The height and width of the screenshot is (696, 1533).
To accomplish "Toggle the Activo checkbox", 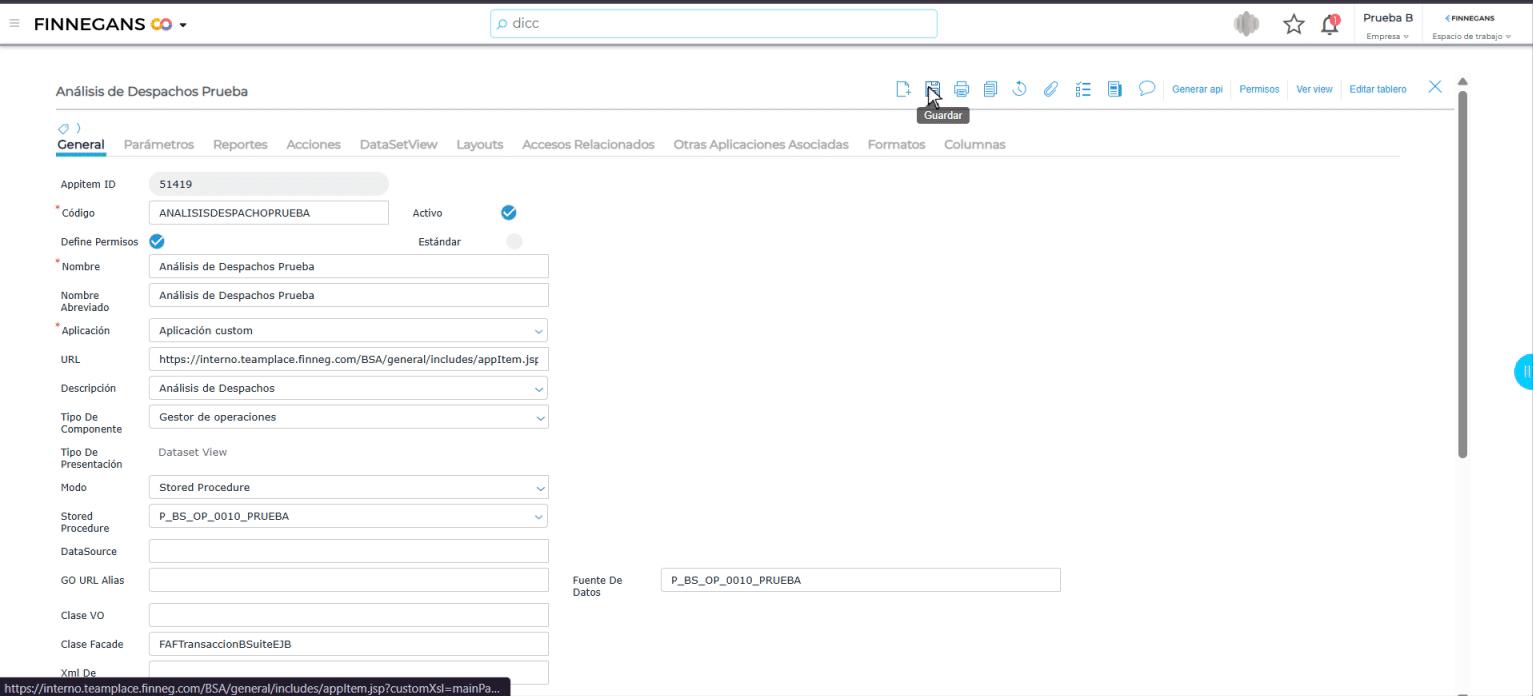I will coord(508,212).
